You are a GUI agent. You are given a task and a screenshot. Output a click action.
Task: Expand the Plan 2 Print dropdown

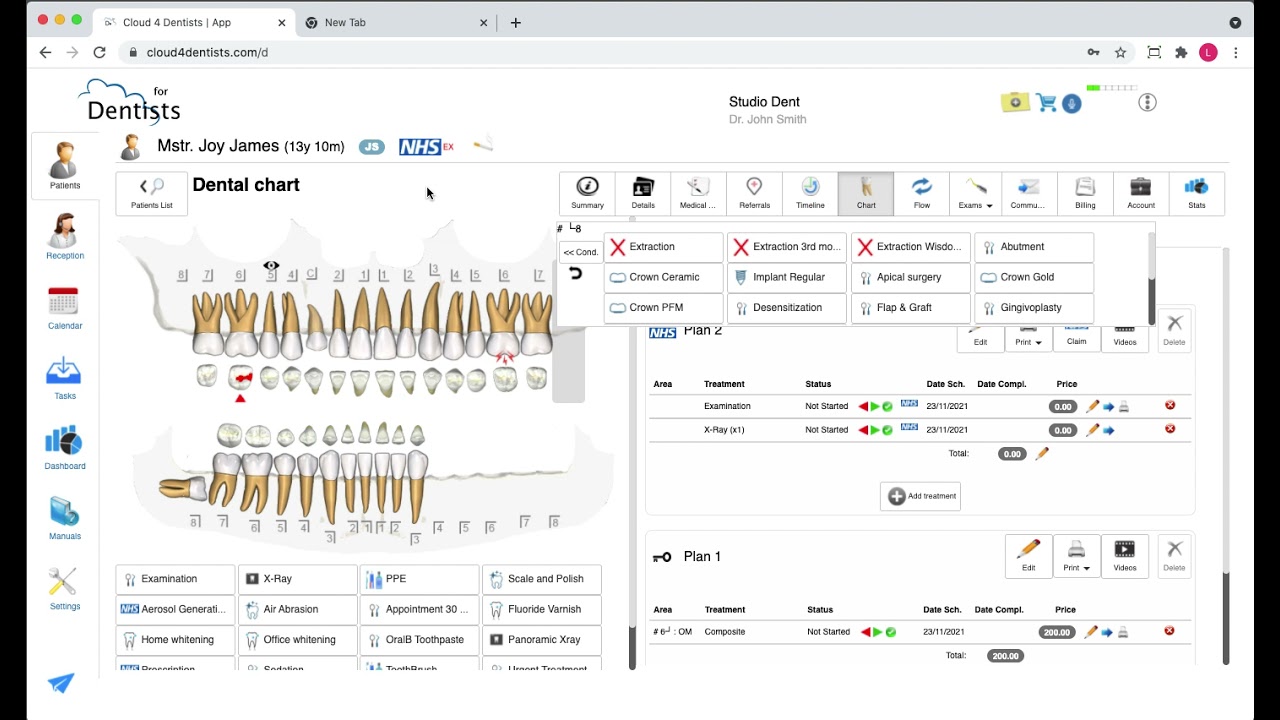tap(1028, 339)
